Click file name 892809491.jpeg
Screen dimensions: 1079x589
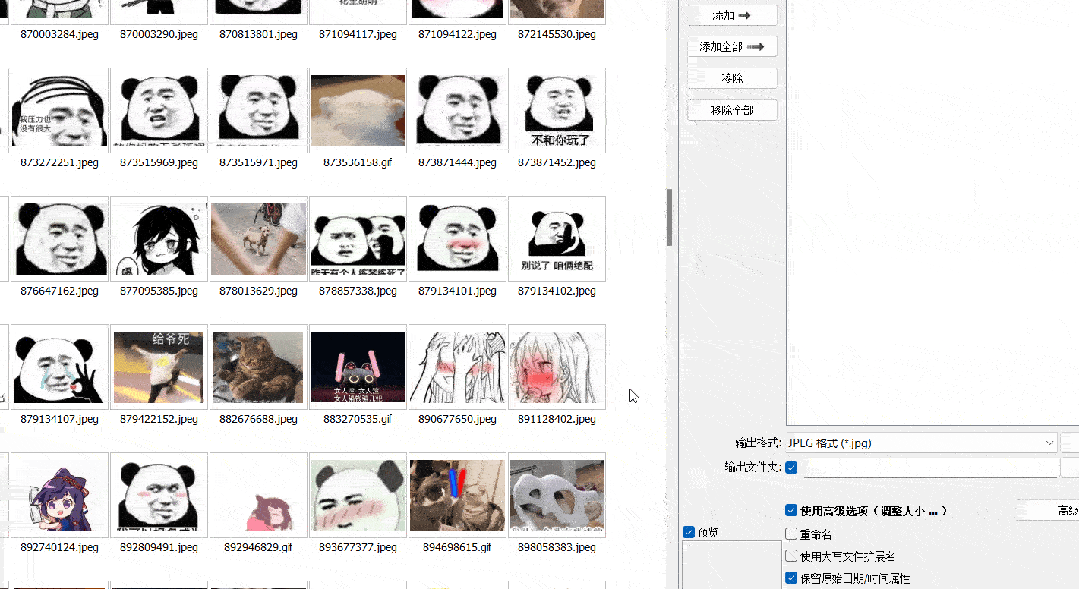[159, 547]
